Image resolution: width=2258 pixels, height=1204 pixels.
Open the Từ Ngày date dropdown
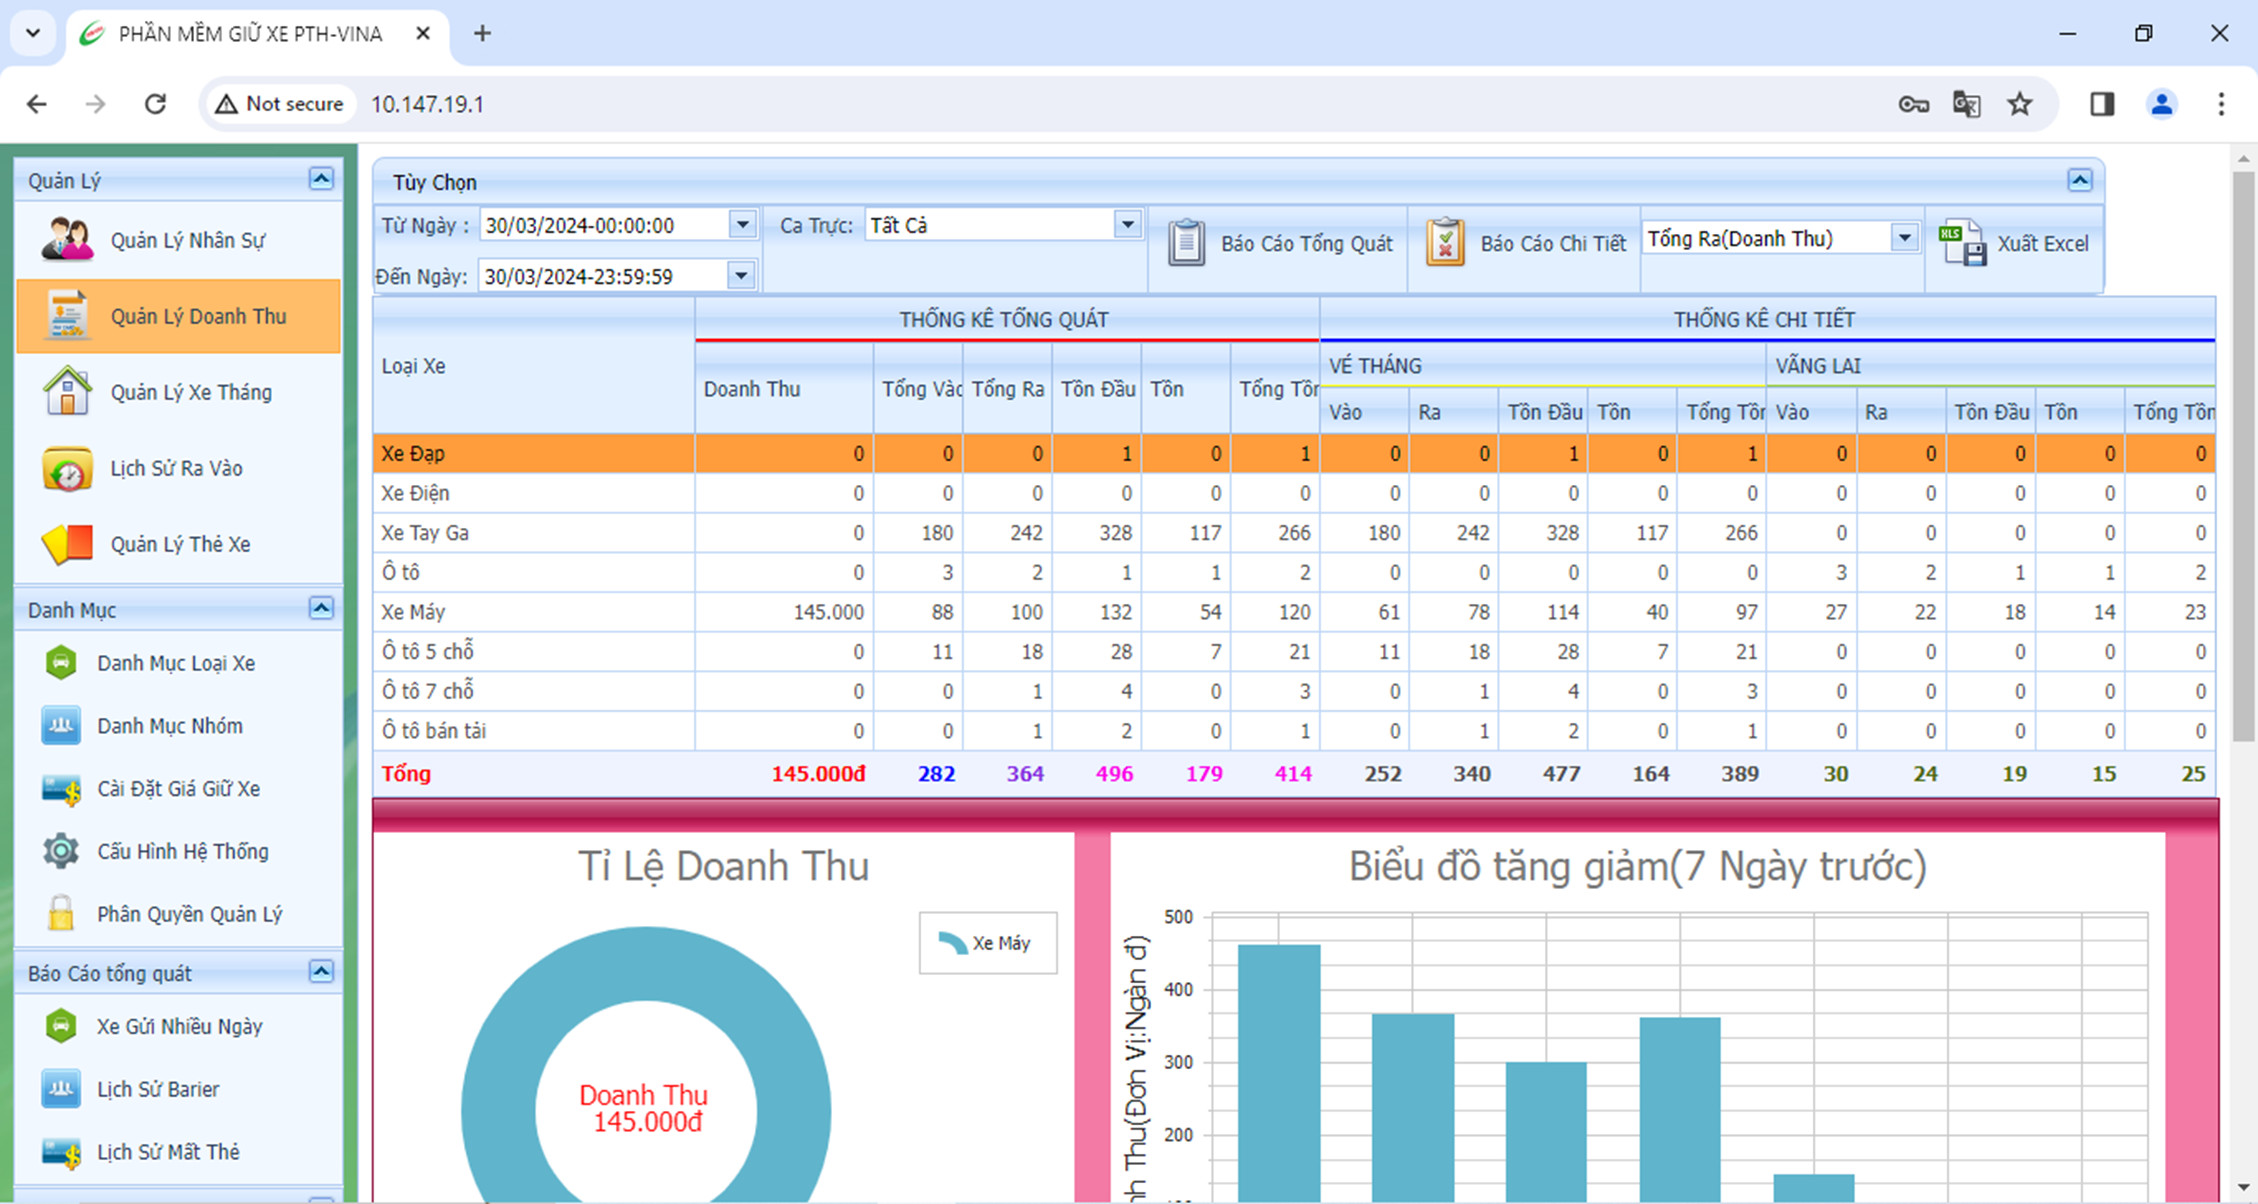point(742,225)
